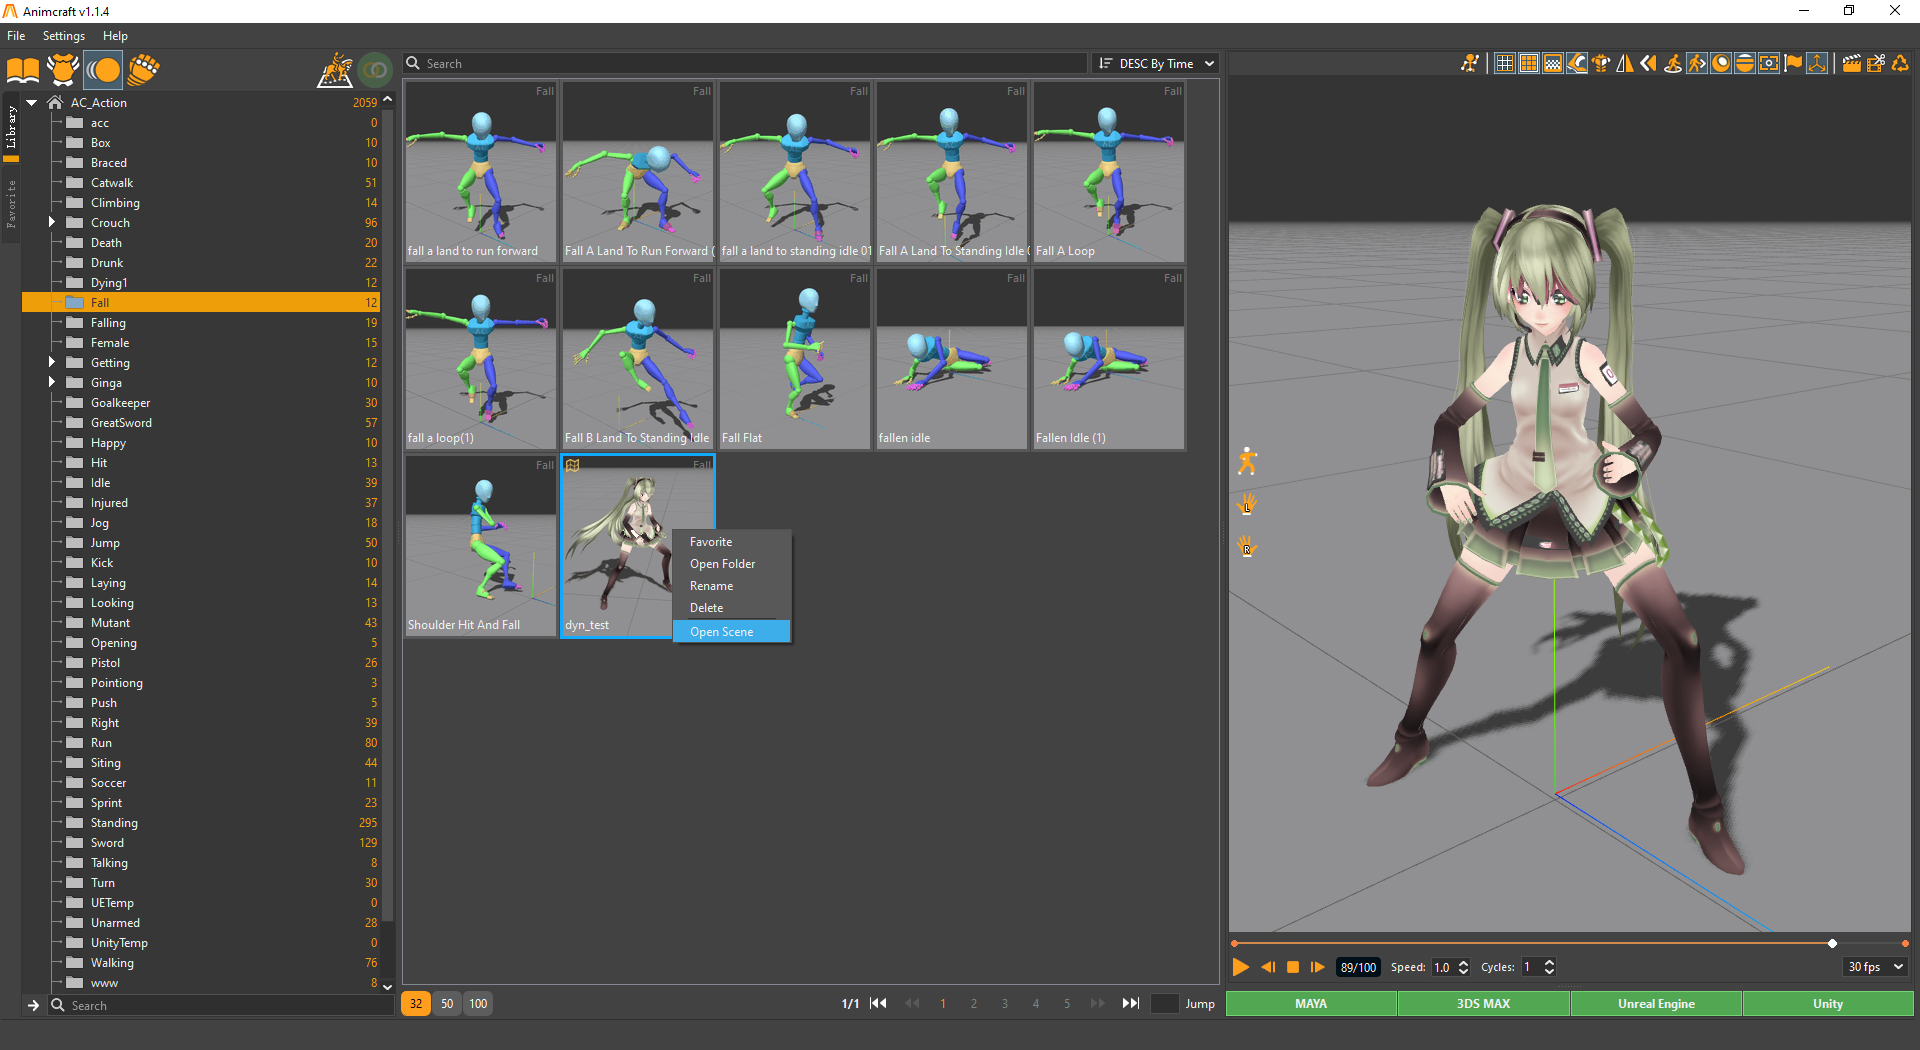
Task: Open the library book icon
Action: click(x=22, y=69)
